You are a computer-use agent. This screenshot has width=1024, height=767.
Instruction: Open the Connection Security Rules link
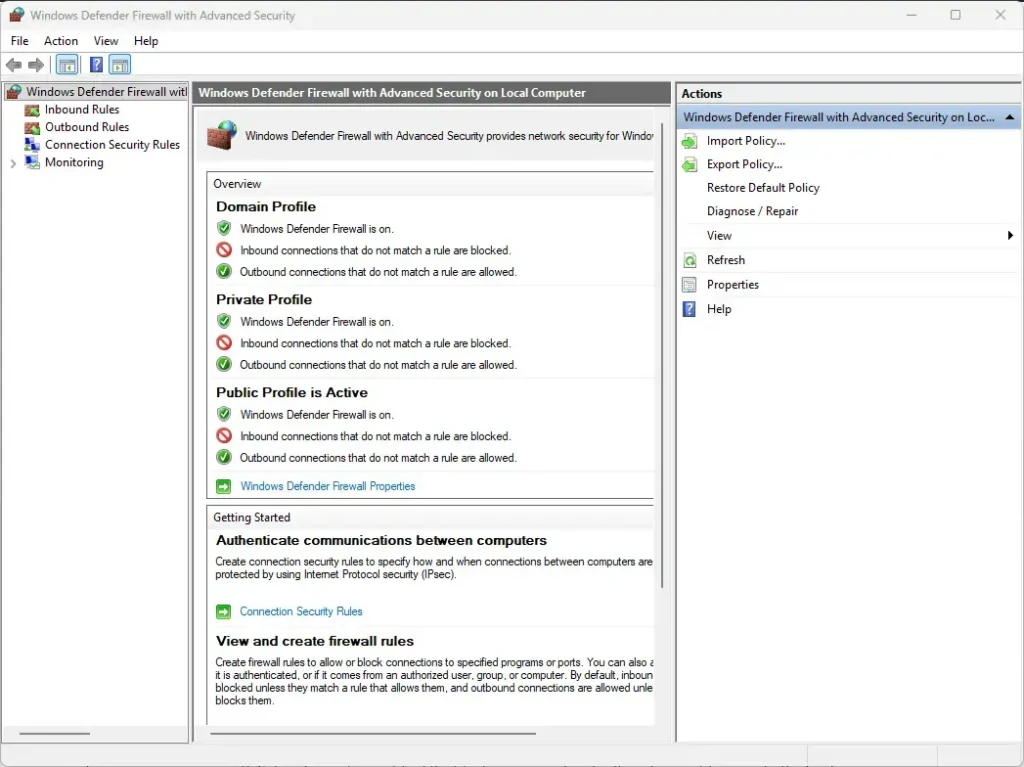coord(301,612)
